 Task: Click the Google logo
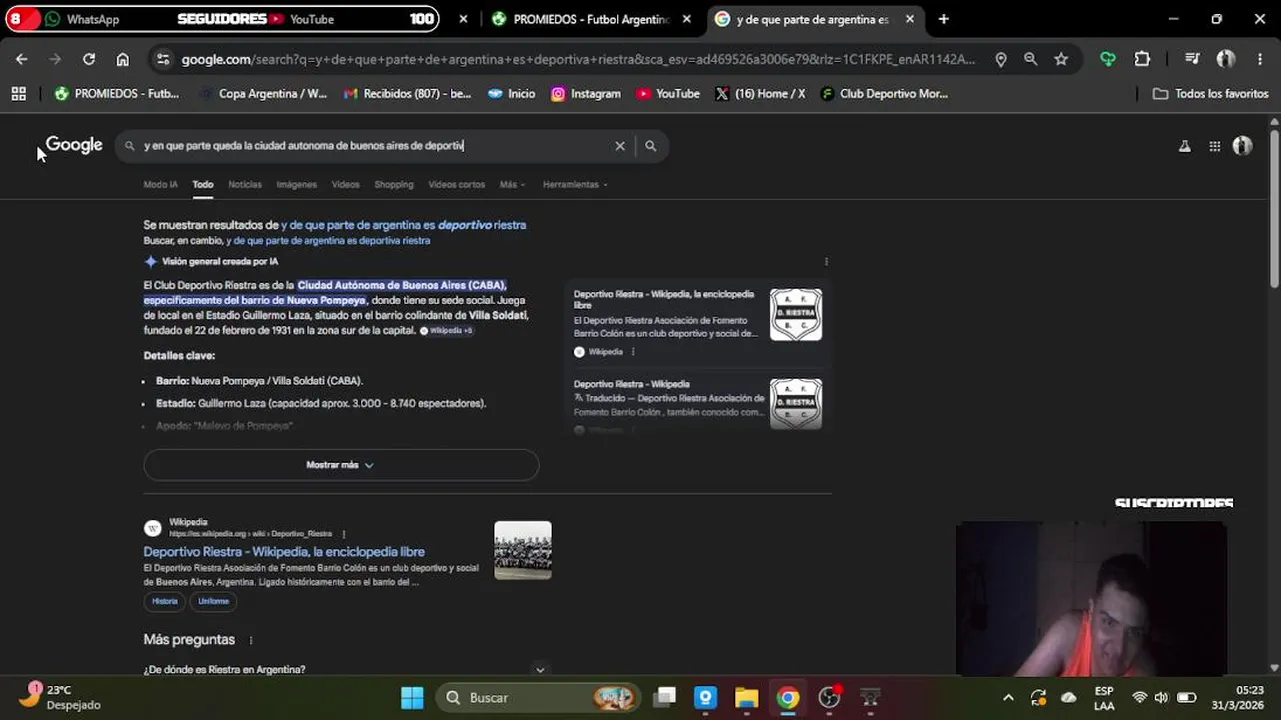(74, 145)
